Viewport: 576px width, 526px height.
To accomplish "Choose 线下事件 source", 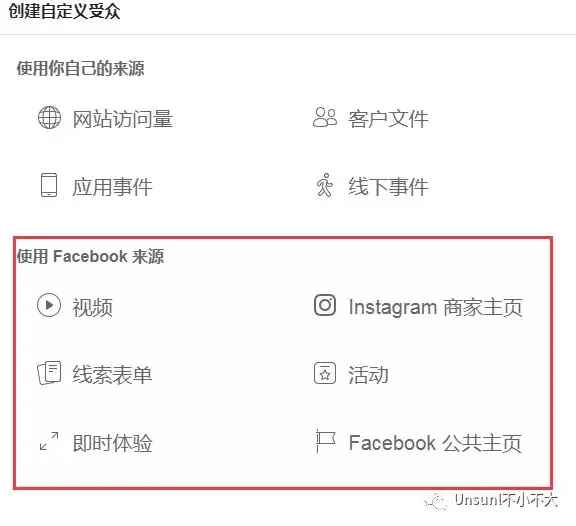I will (388, 187).
